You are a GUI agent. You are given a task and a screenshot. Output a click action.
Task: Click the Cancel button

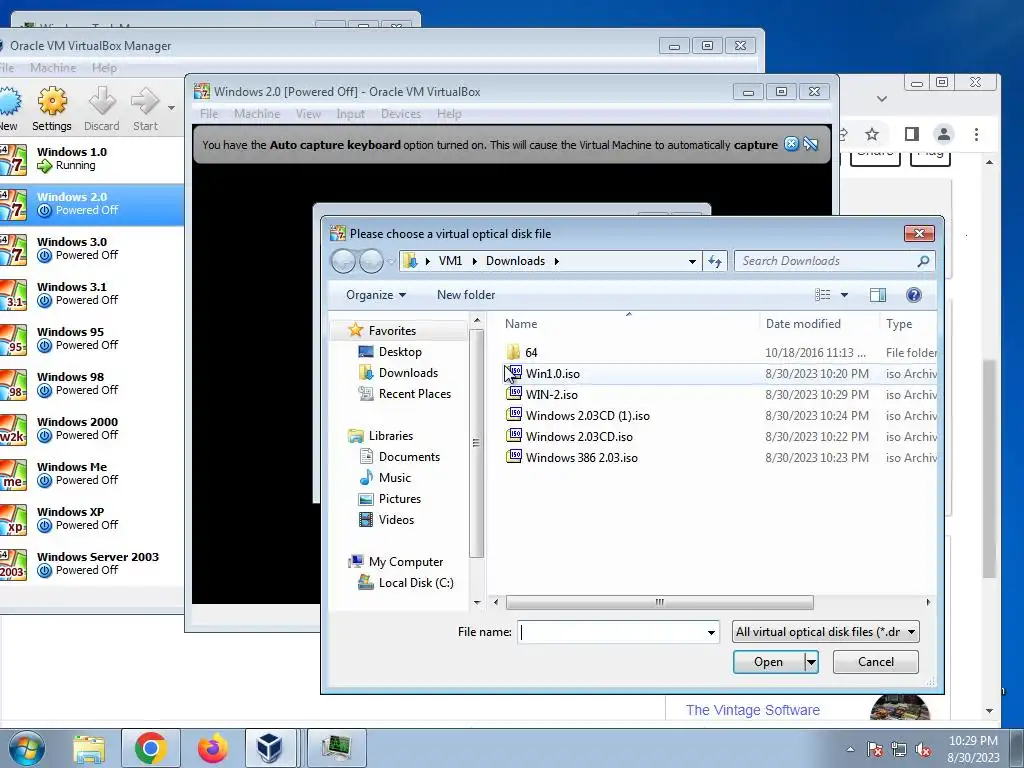(x=876, y=662)
